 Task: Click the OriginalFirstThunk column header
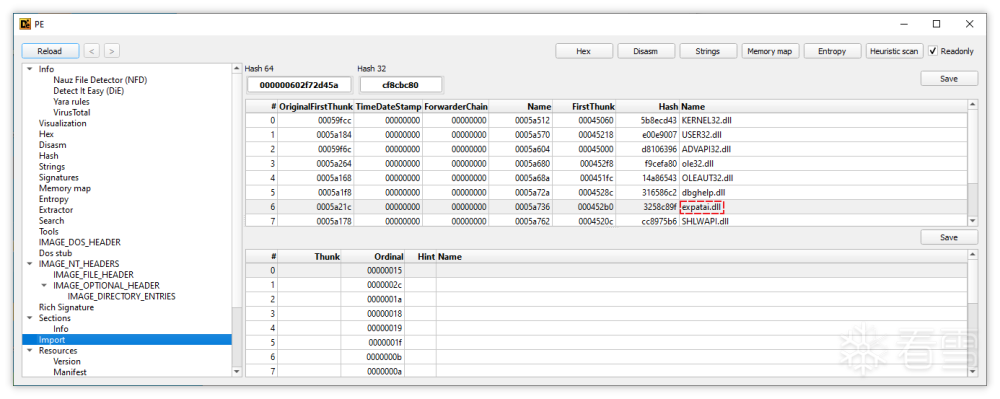(x=315, y=106)
